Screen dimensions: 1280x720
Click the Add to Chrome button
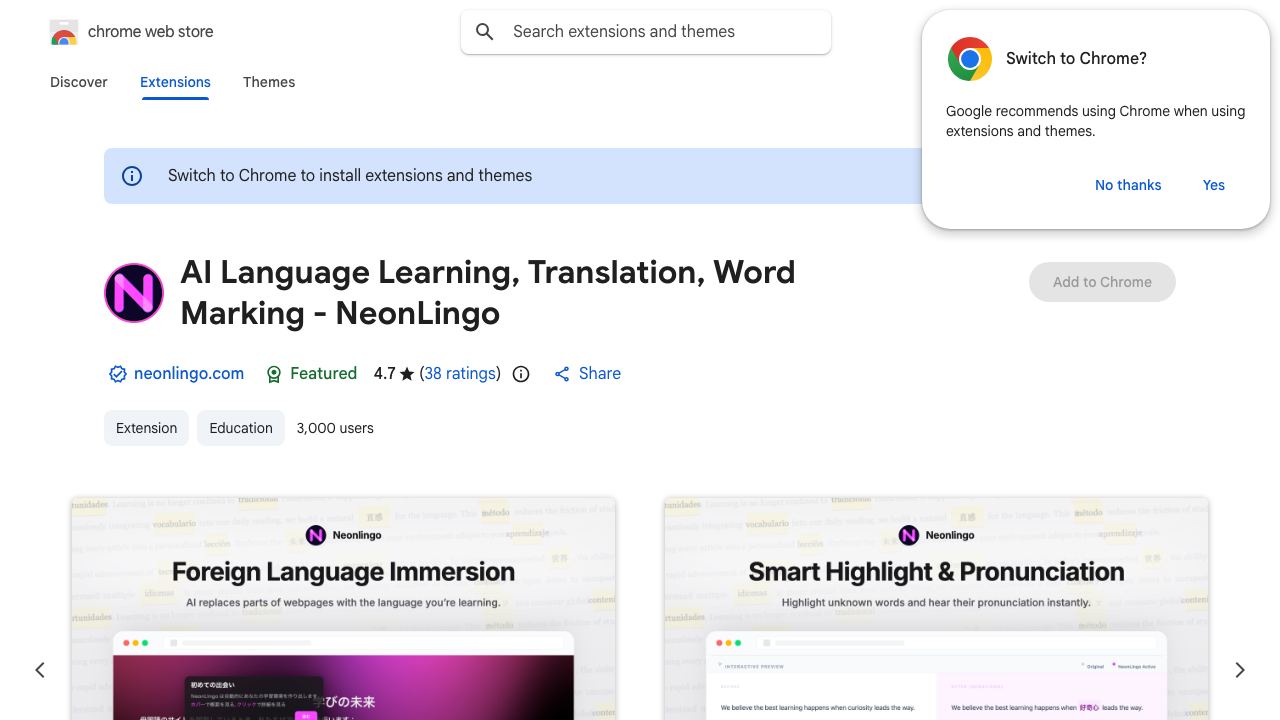tap(1102, 282)
